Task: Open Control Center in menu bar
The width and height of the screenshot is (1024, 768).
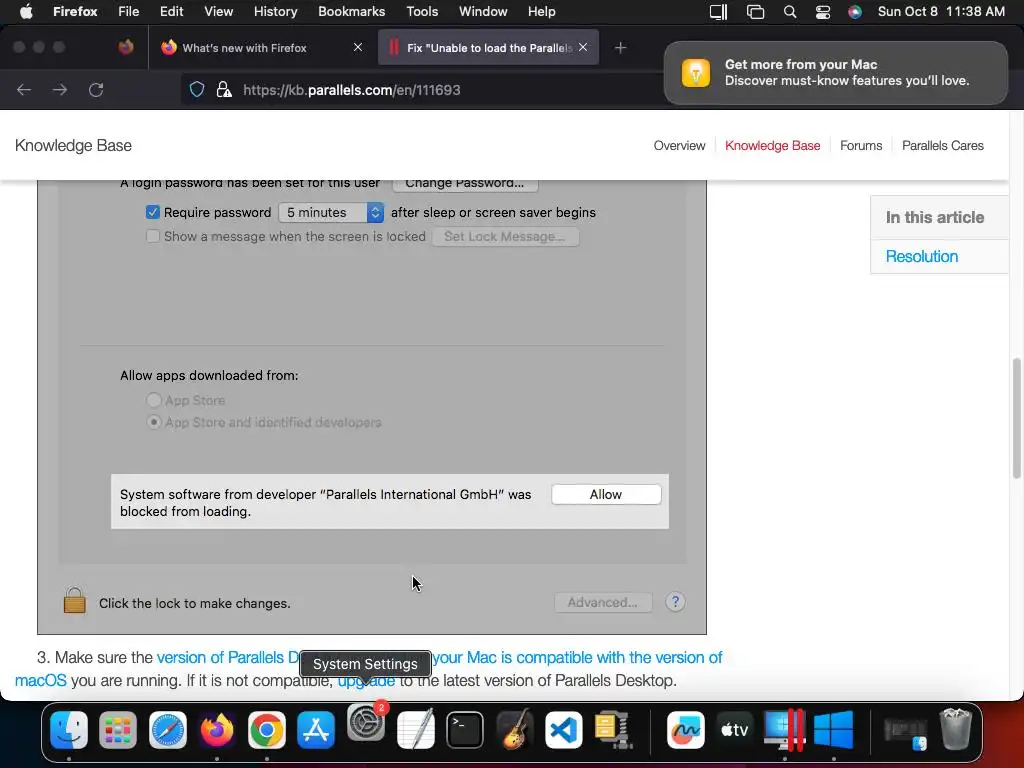Action: [x=823, y=12]
